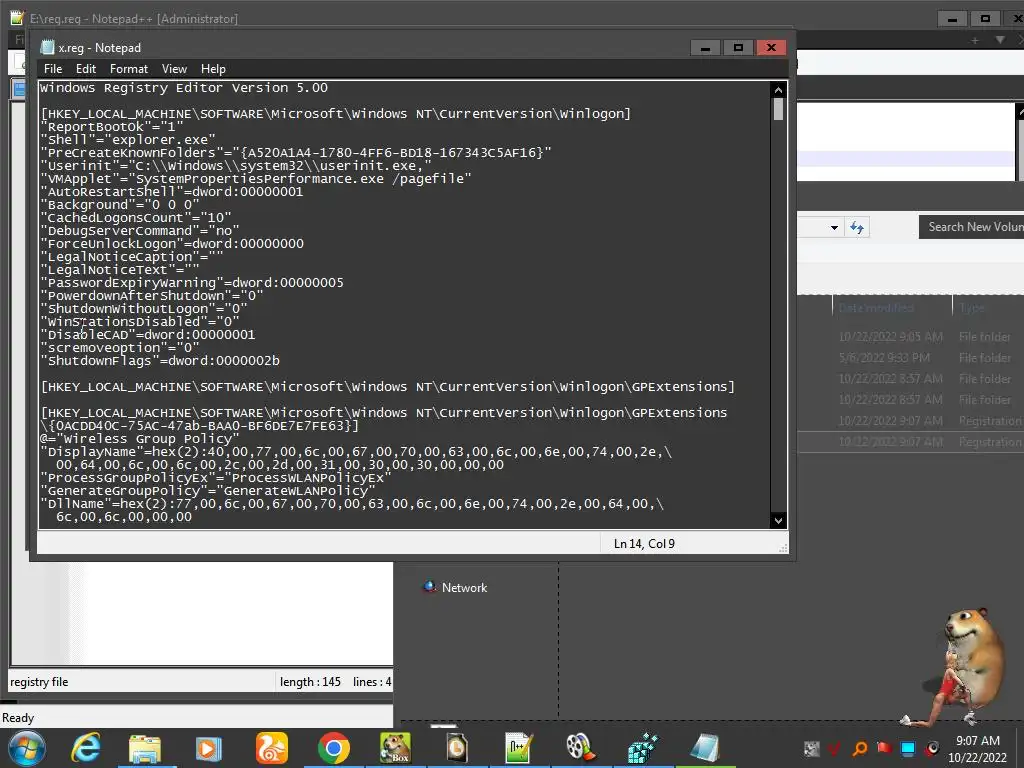Click the Search New Volume field

pos(971,227)
